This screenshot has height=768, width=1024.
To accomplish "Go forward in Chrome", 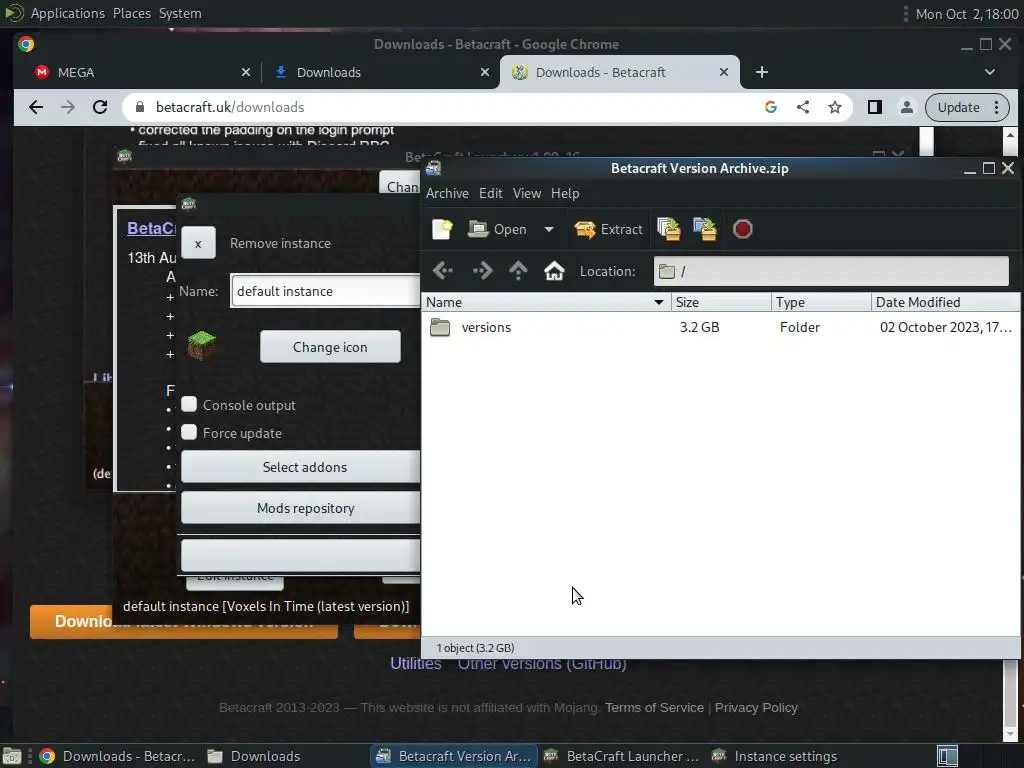I will tap(68, 107).
